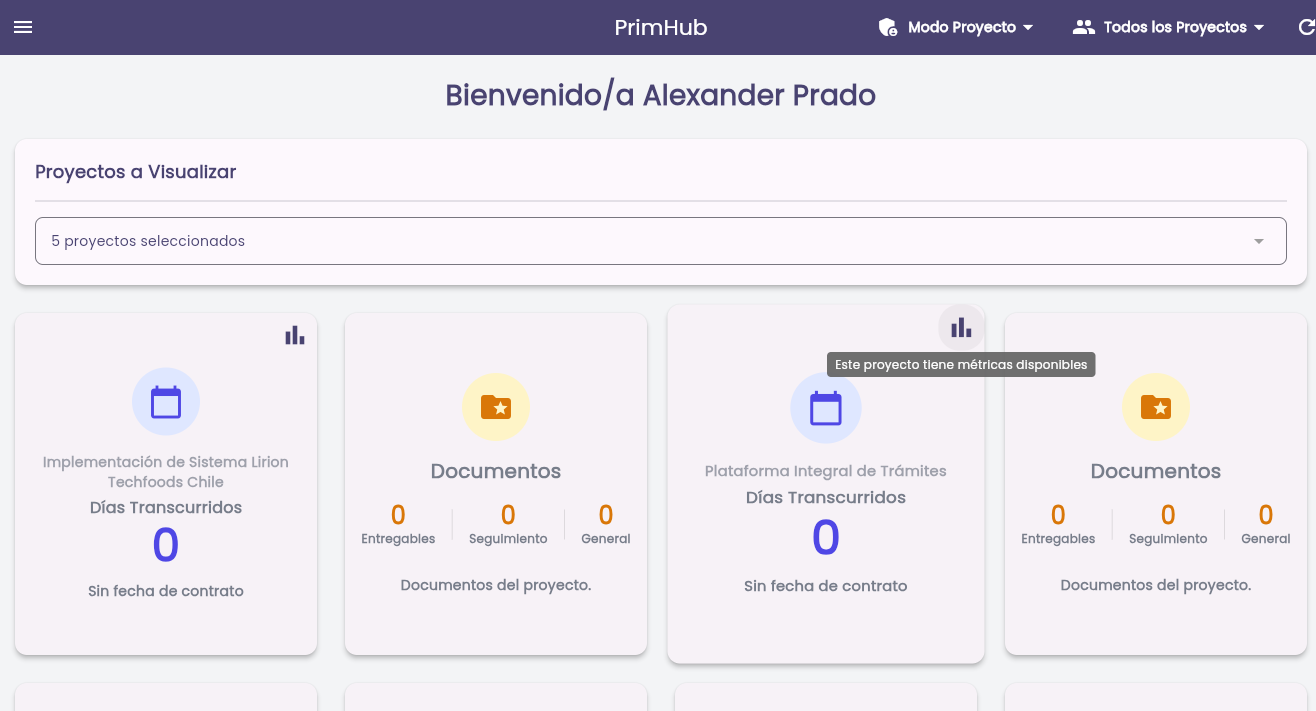This screenshot has width=1316, height=711.
Task: Click metrics bar chart icon on Plataforma Integral card
Action: coord(961,327)
